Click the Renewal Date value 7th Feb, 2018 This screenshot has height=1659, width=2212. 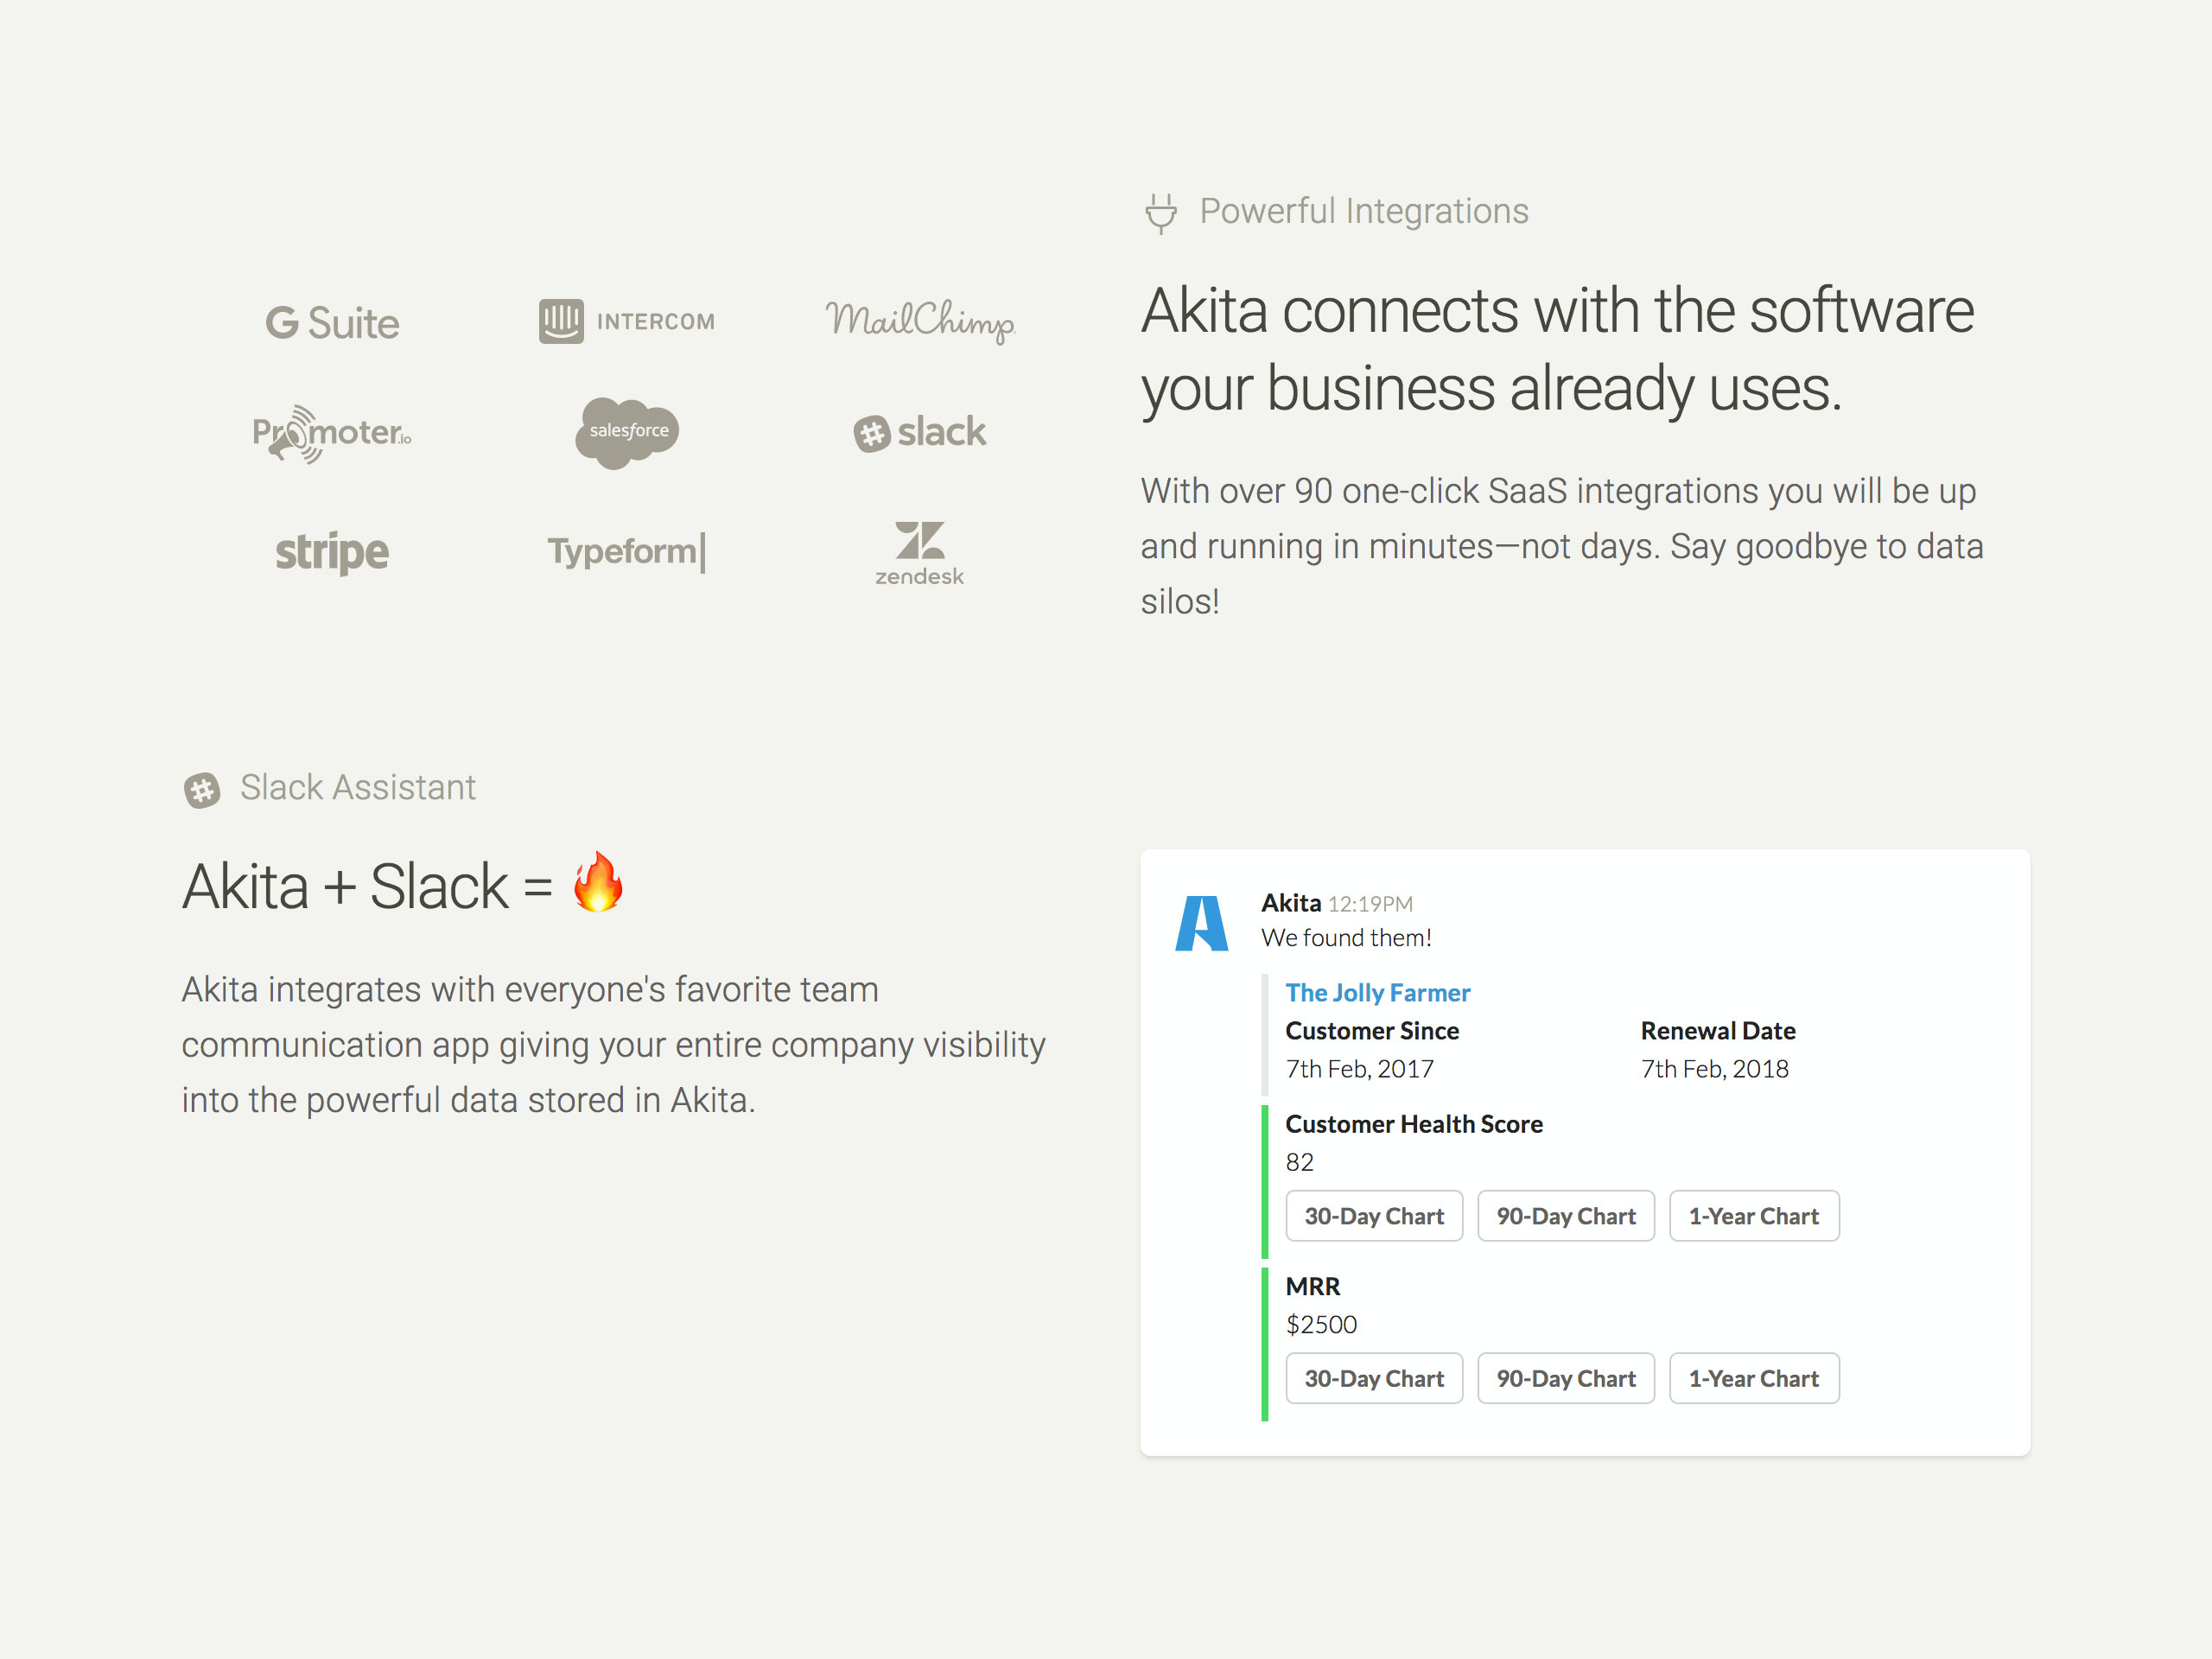[1714, 1069]
